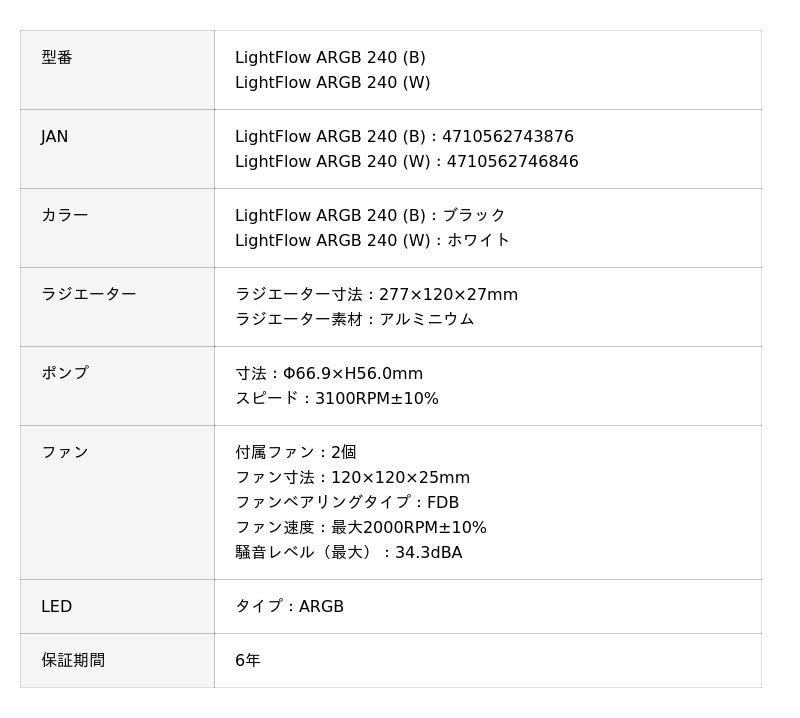Screen dimensions: 800x718
Task: Click the ブラック color line
Action: (x=370, y=216)
